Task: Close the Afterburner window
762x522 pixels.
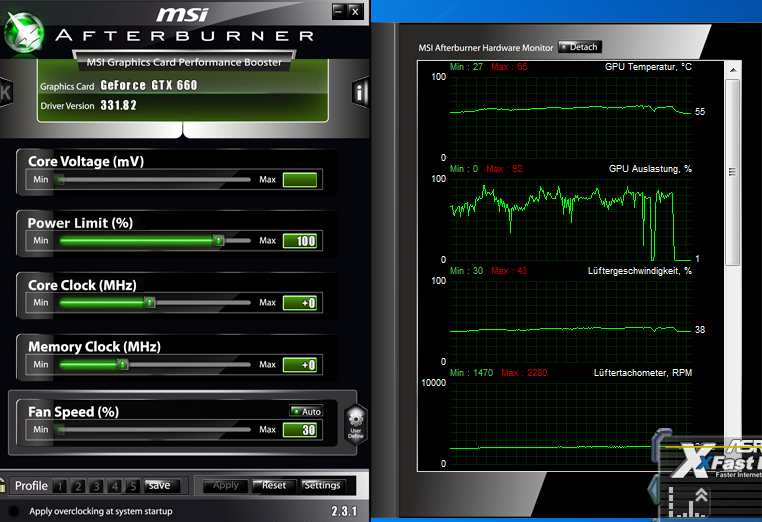Action: [x=355, y=11]
